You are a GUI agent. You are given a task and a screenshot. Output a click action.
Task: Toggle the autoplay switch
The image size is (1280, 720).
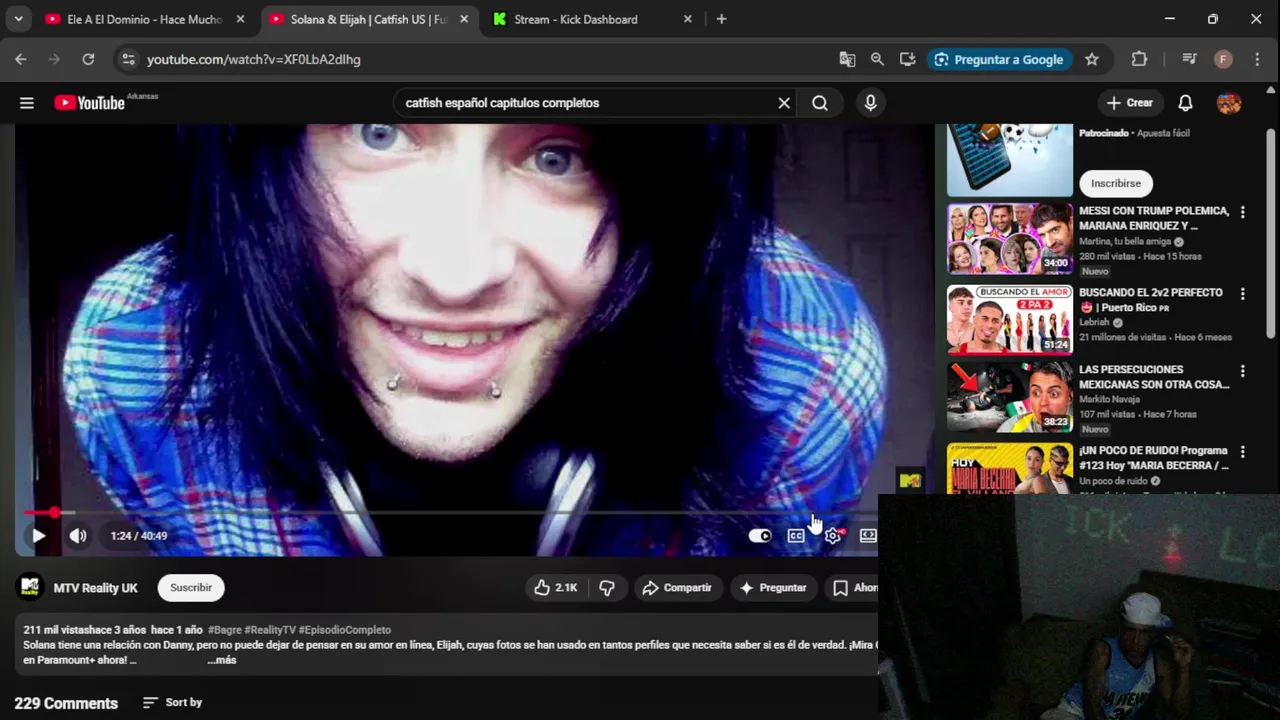click(760, 536)
